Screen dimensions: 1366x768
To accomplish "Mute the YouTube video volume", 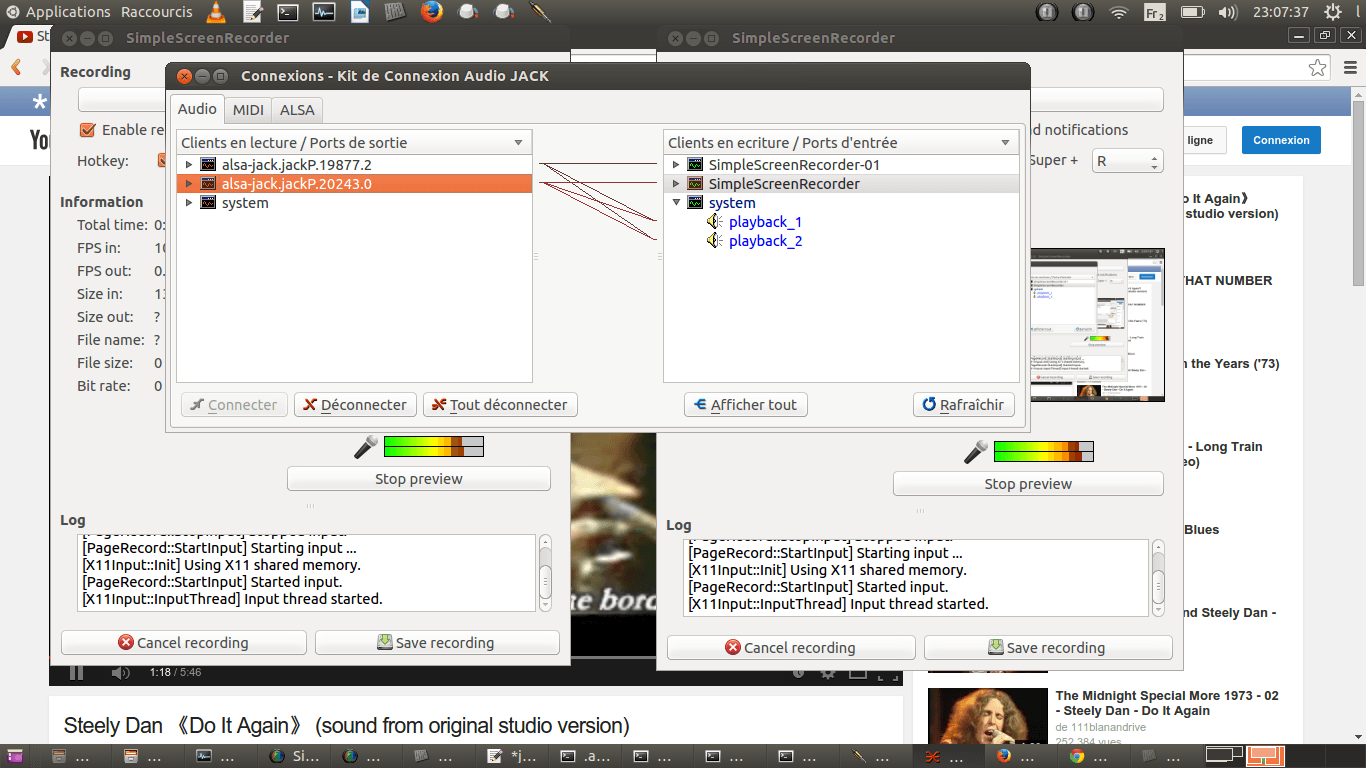I will [x=120, y=673].
